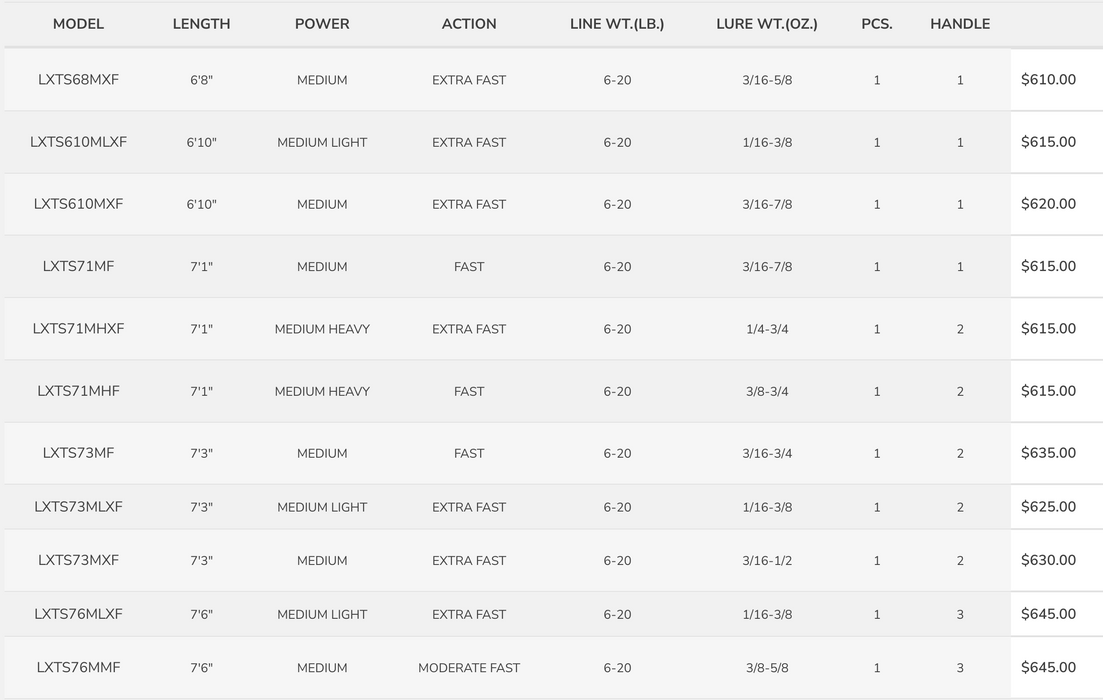The height and width of the screenshot is (700, 1103).
Task: Click the LENGTH column header
Action: click(x=201, y=24)
